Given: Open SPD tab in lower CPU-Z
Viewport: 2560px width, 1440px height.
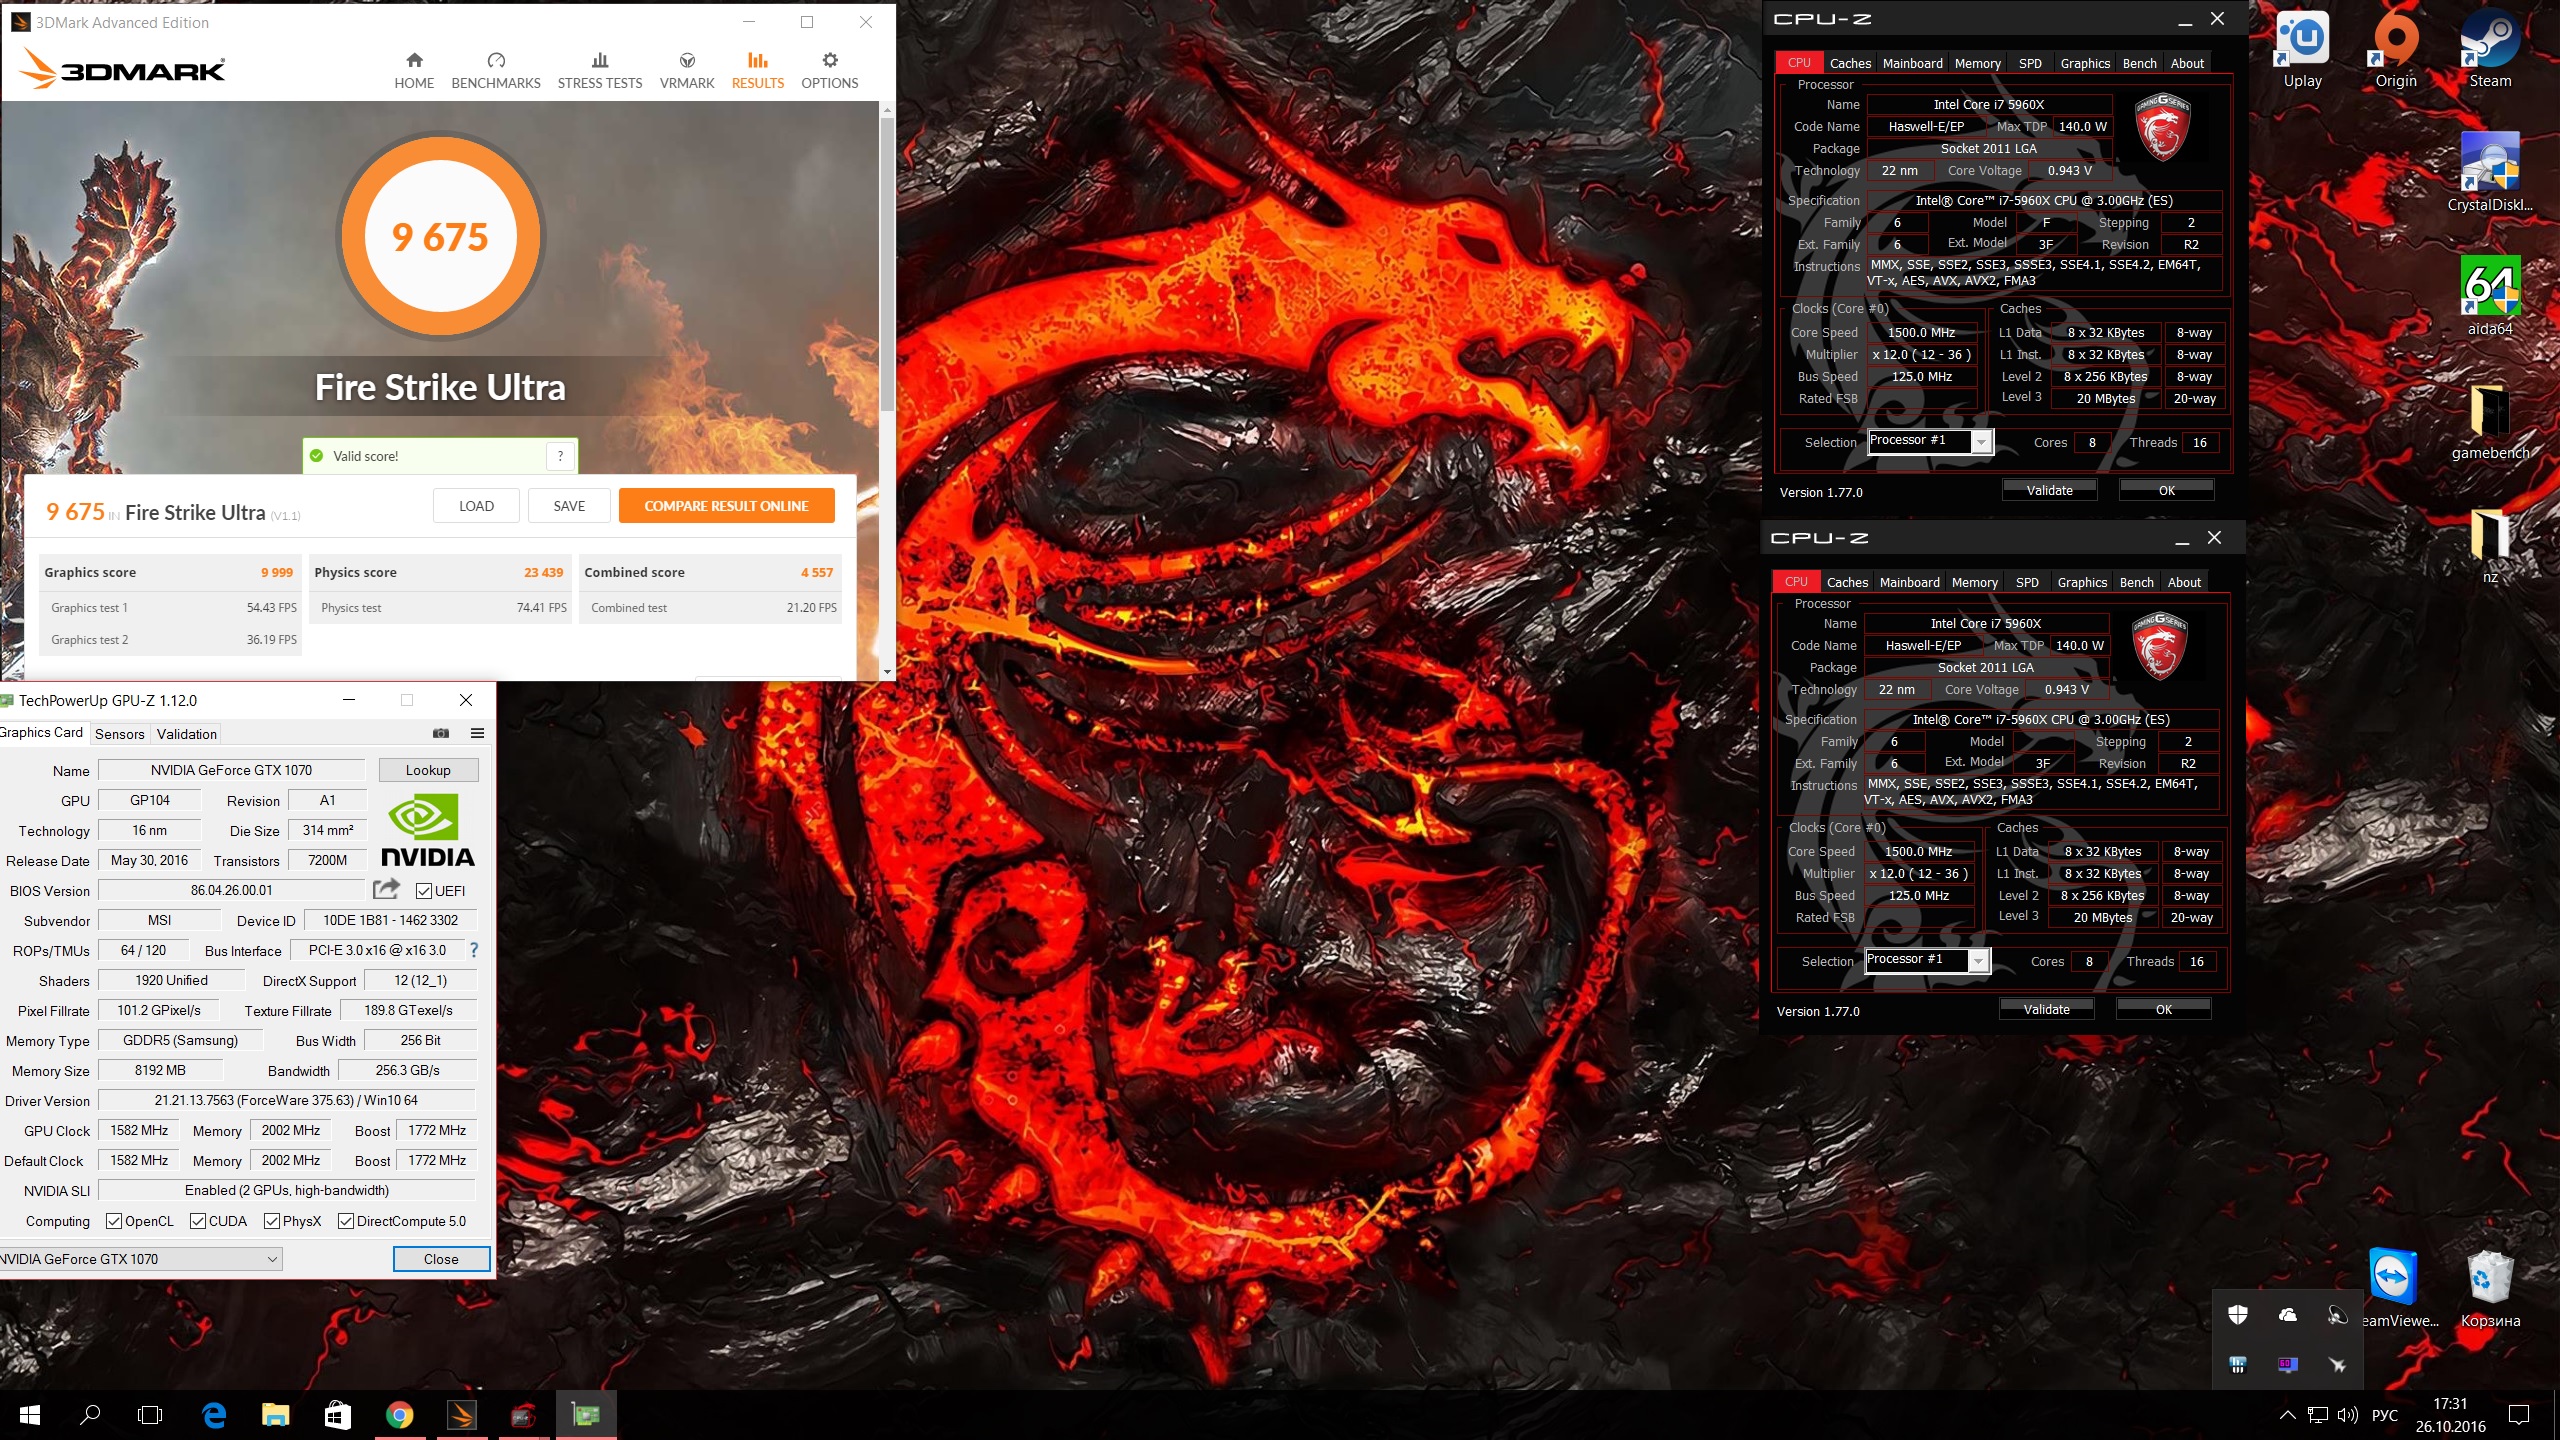Looking at the screenshot, I should [2027, 582].
